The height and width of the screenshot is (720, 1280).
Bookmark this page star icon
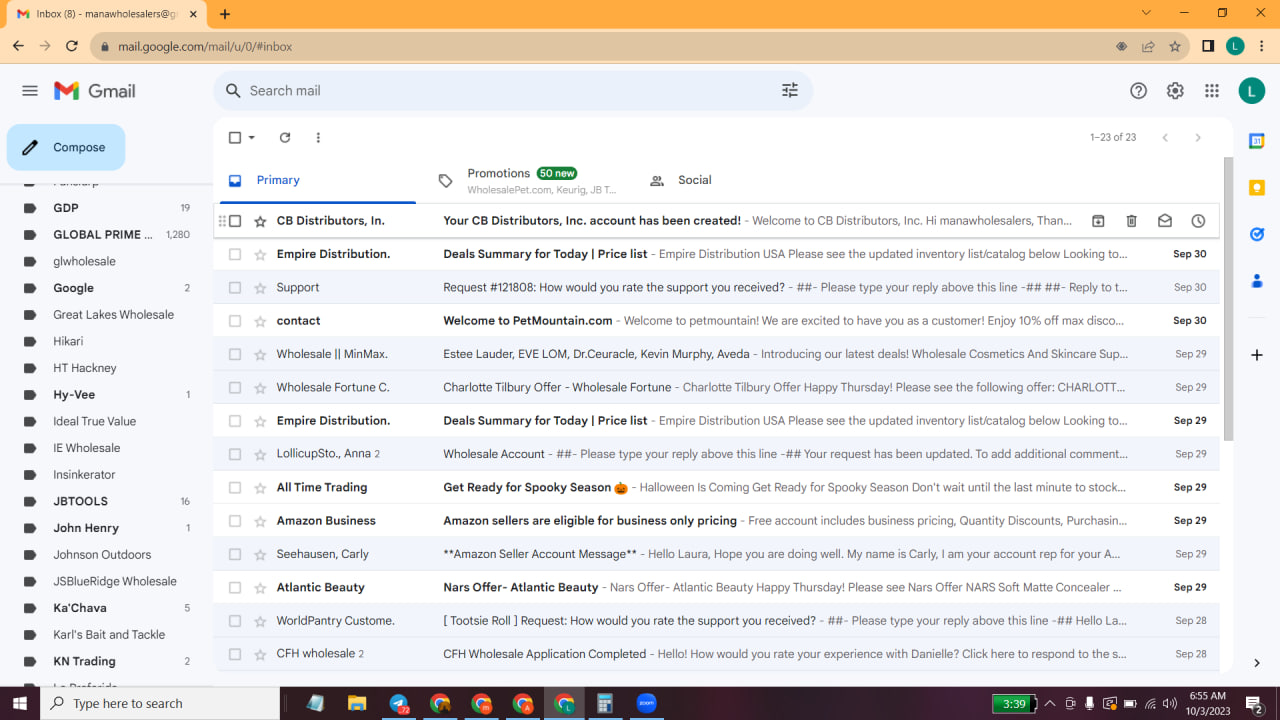[1175, 46]
